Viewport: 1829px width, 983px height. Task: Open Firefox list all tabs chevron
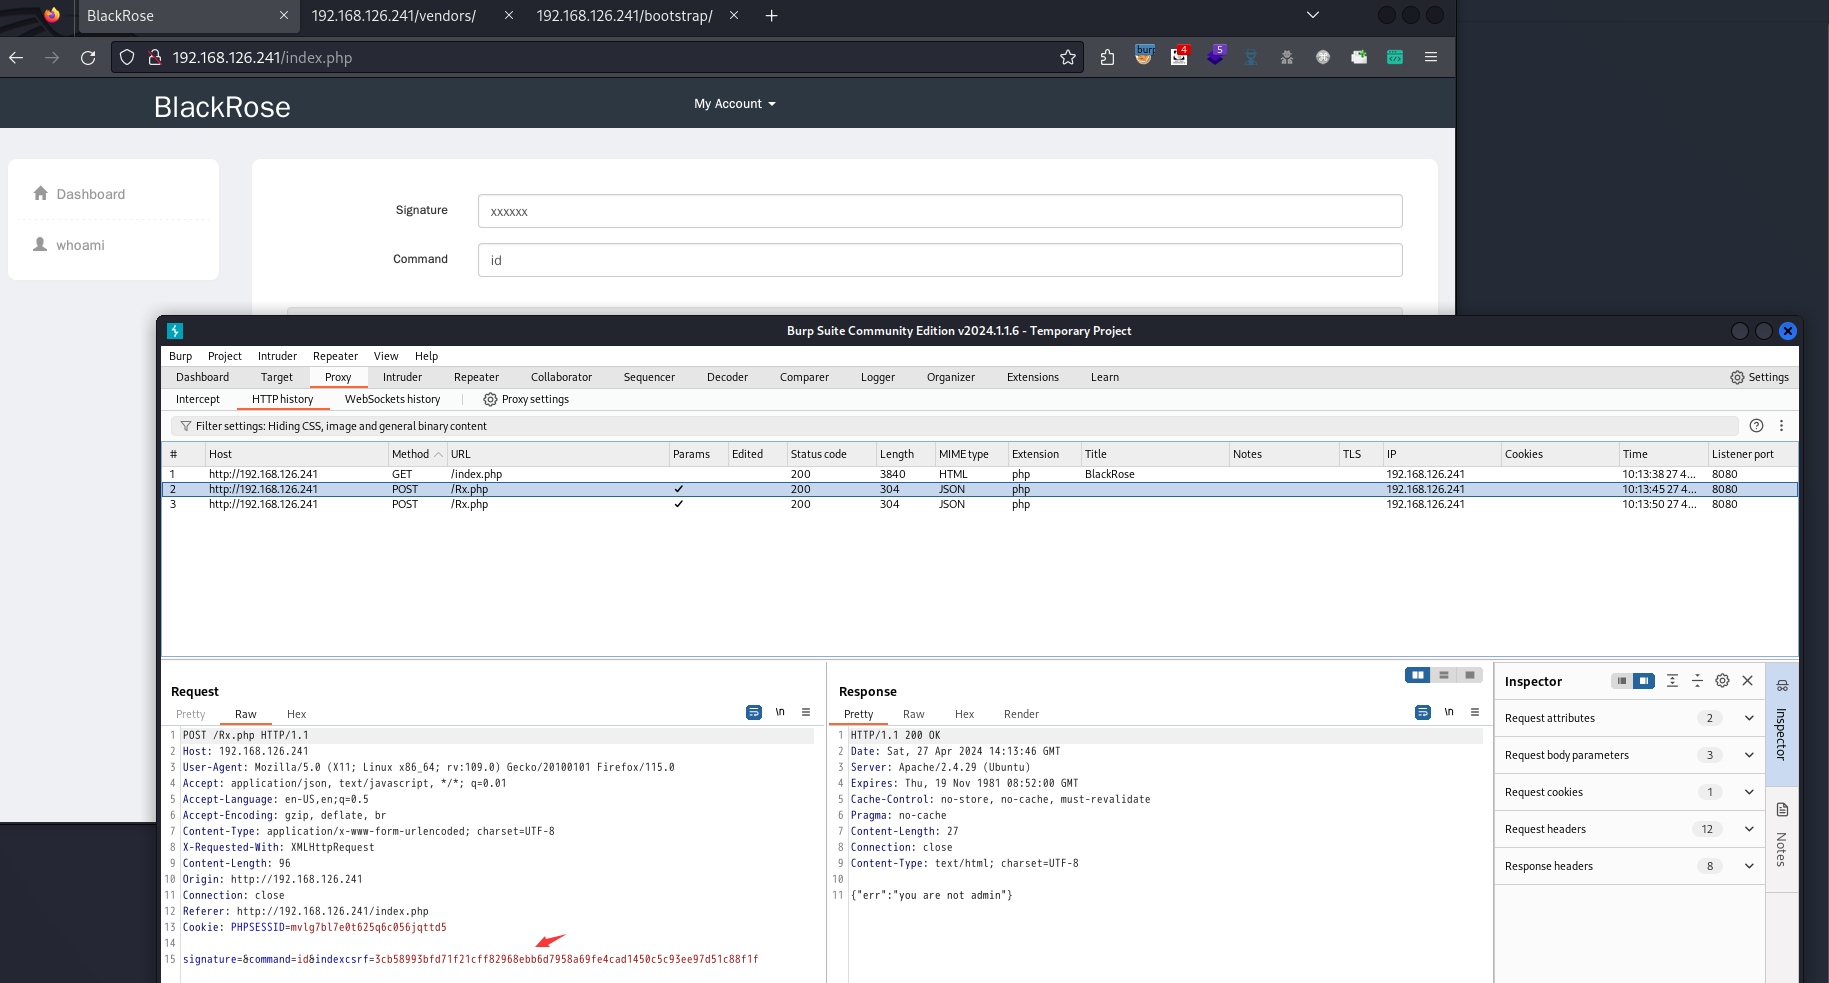pos(1313,15)
